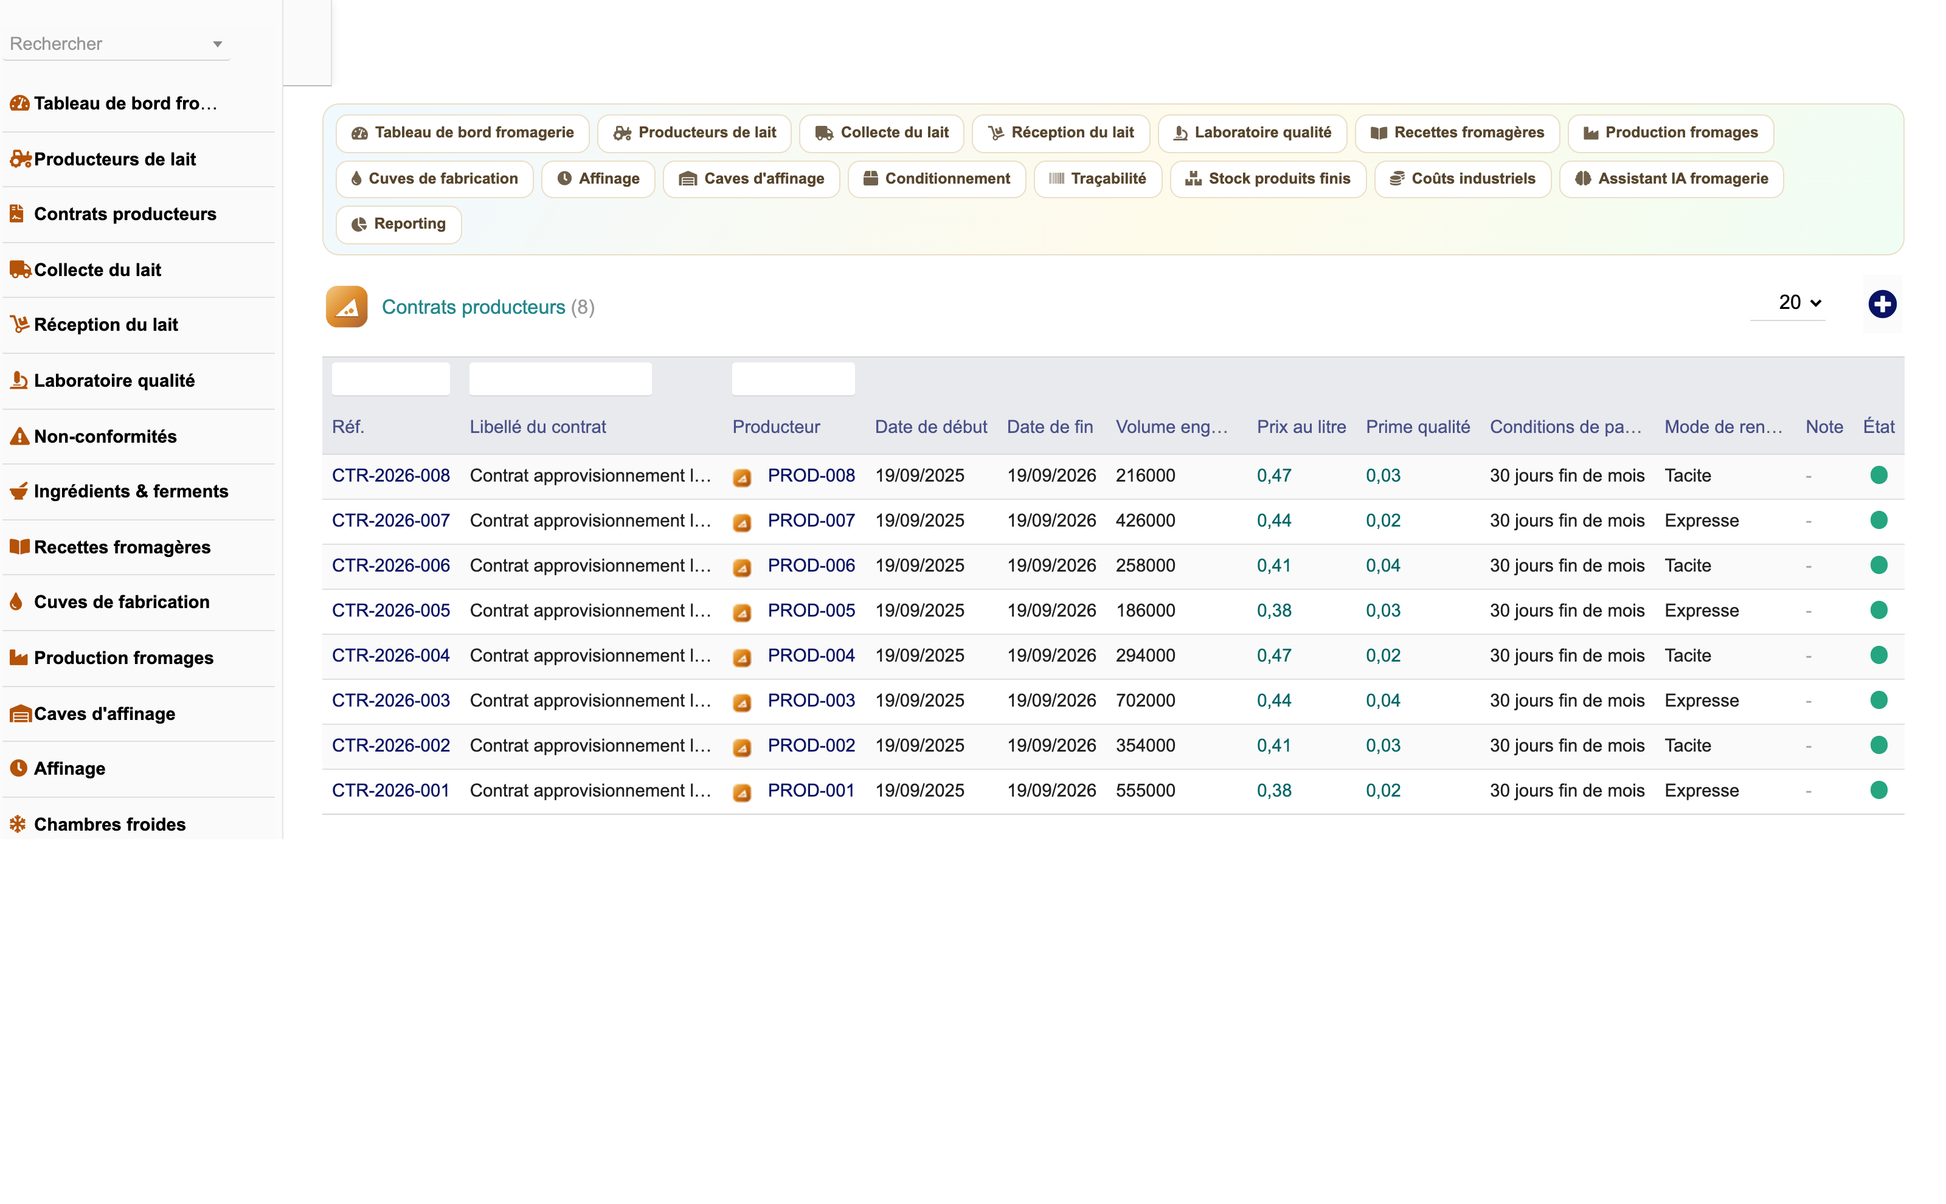Open contract CTR-2026-002 link
This screenshot has height=1204, width=1946.
click(391, 746)
